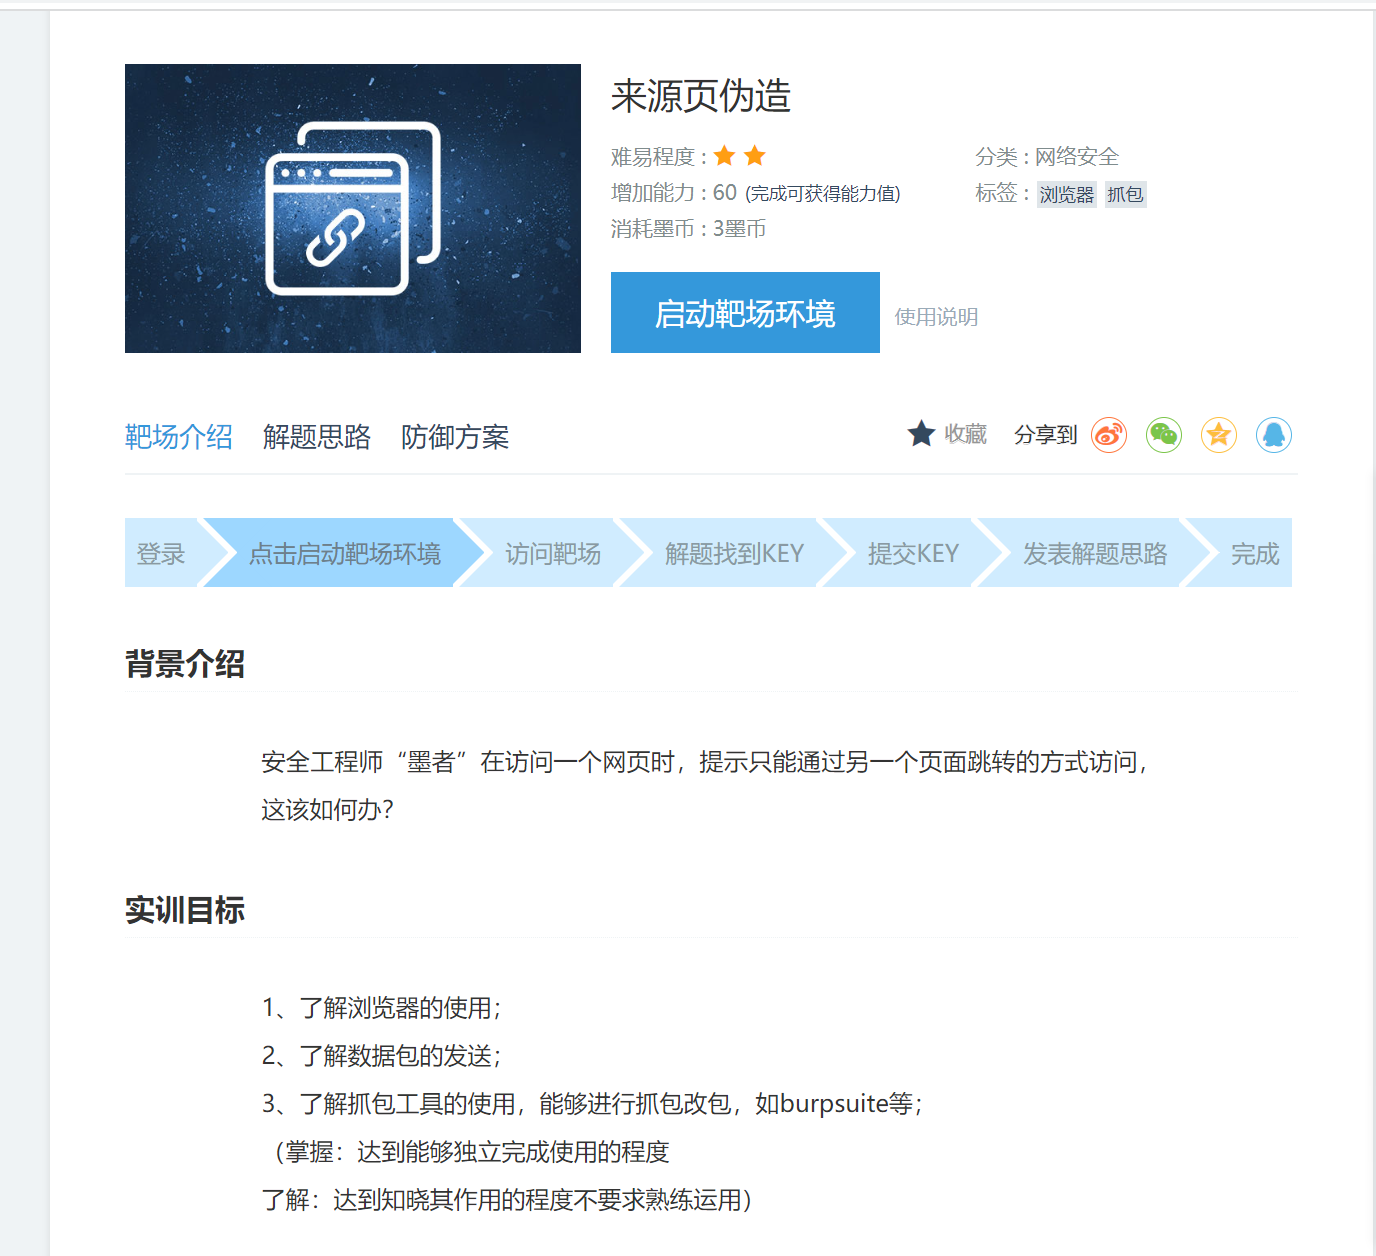Open the 使用说明 link
The height and width of the screenshot is (1256, 1376).
point(936,317)
